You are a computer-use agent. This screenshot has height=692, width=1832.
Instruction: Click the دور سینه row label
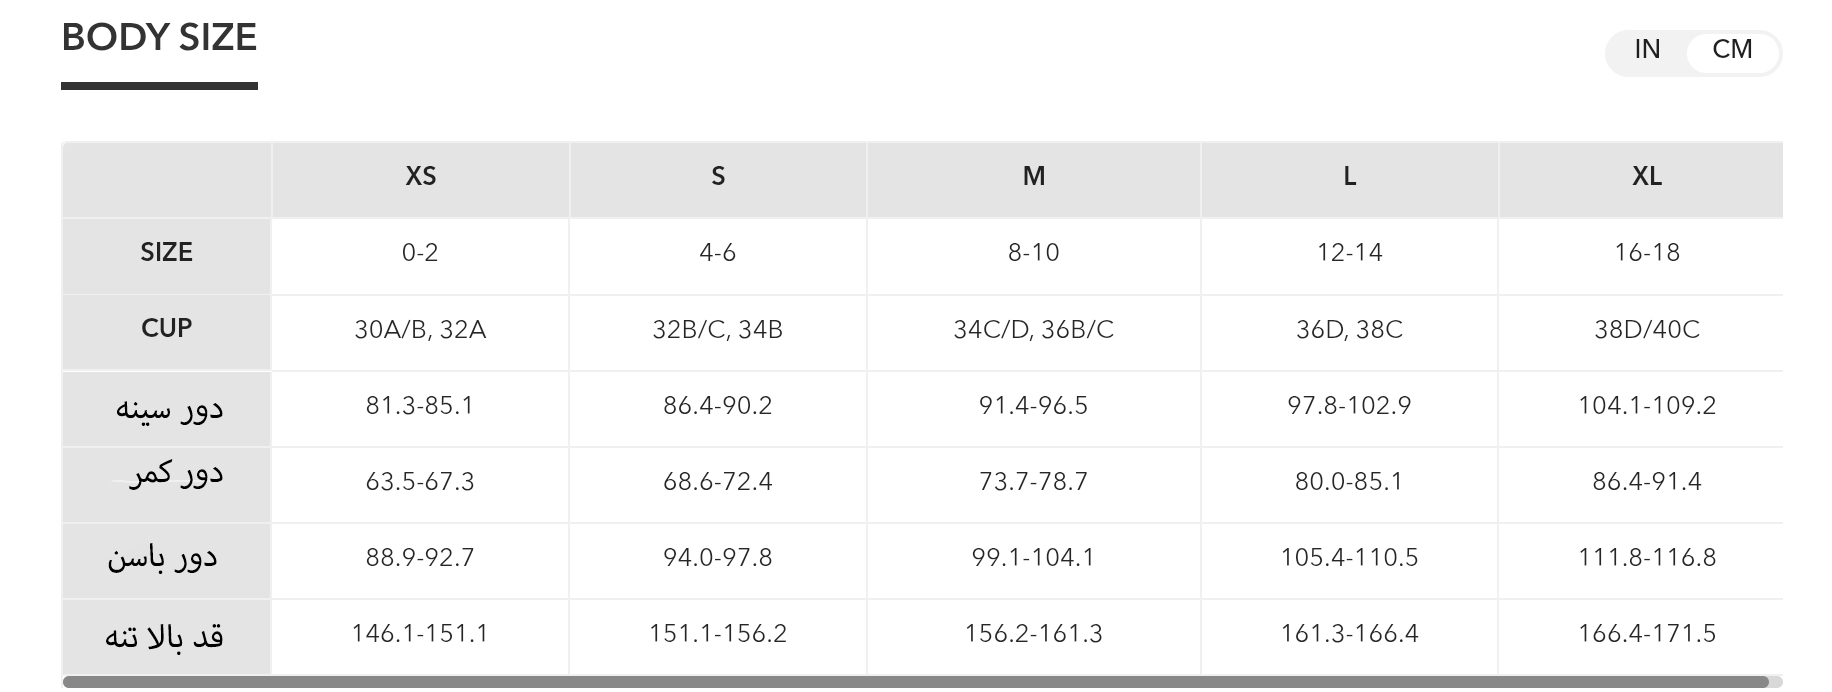(x=168, y=408)
